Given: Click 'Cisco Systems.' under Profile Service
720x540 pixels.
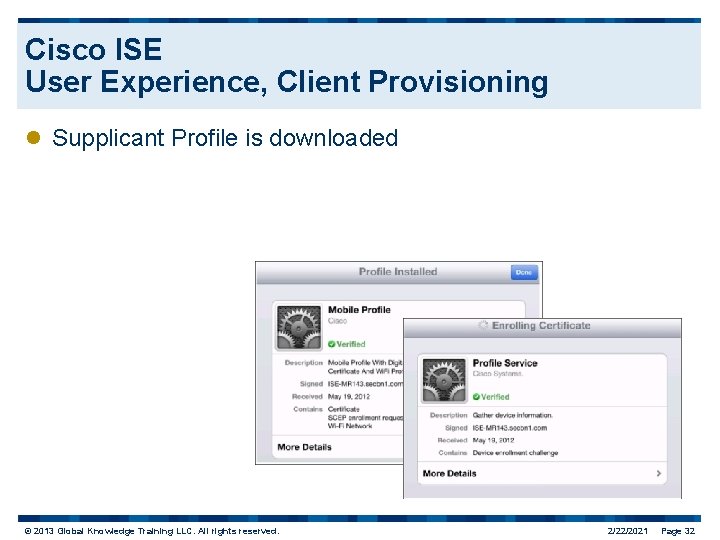Looking at the screenshot, I should point(498,374).
